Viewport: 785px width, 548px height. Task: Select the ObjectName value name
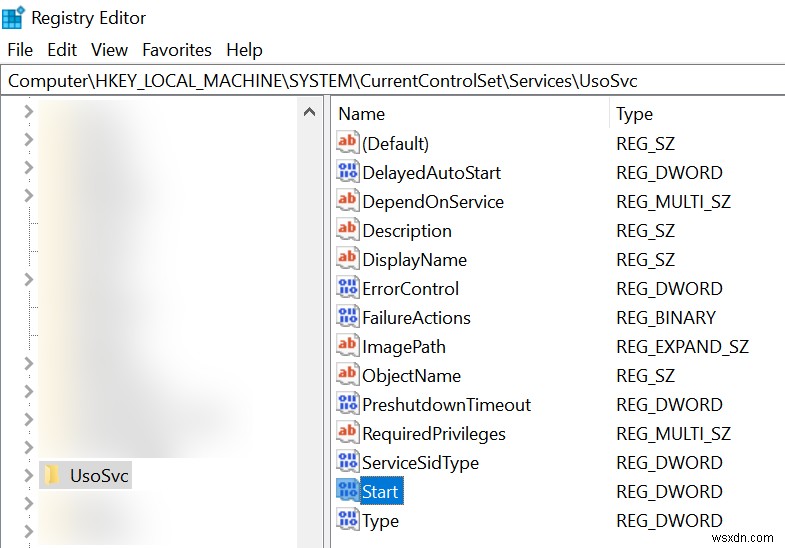coord(412,376)
